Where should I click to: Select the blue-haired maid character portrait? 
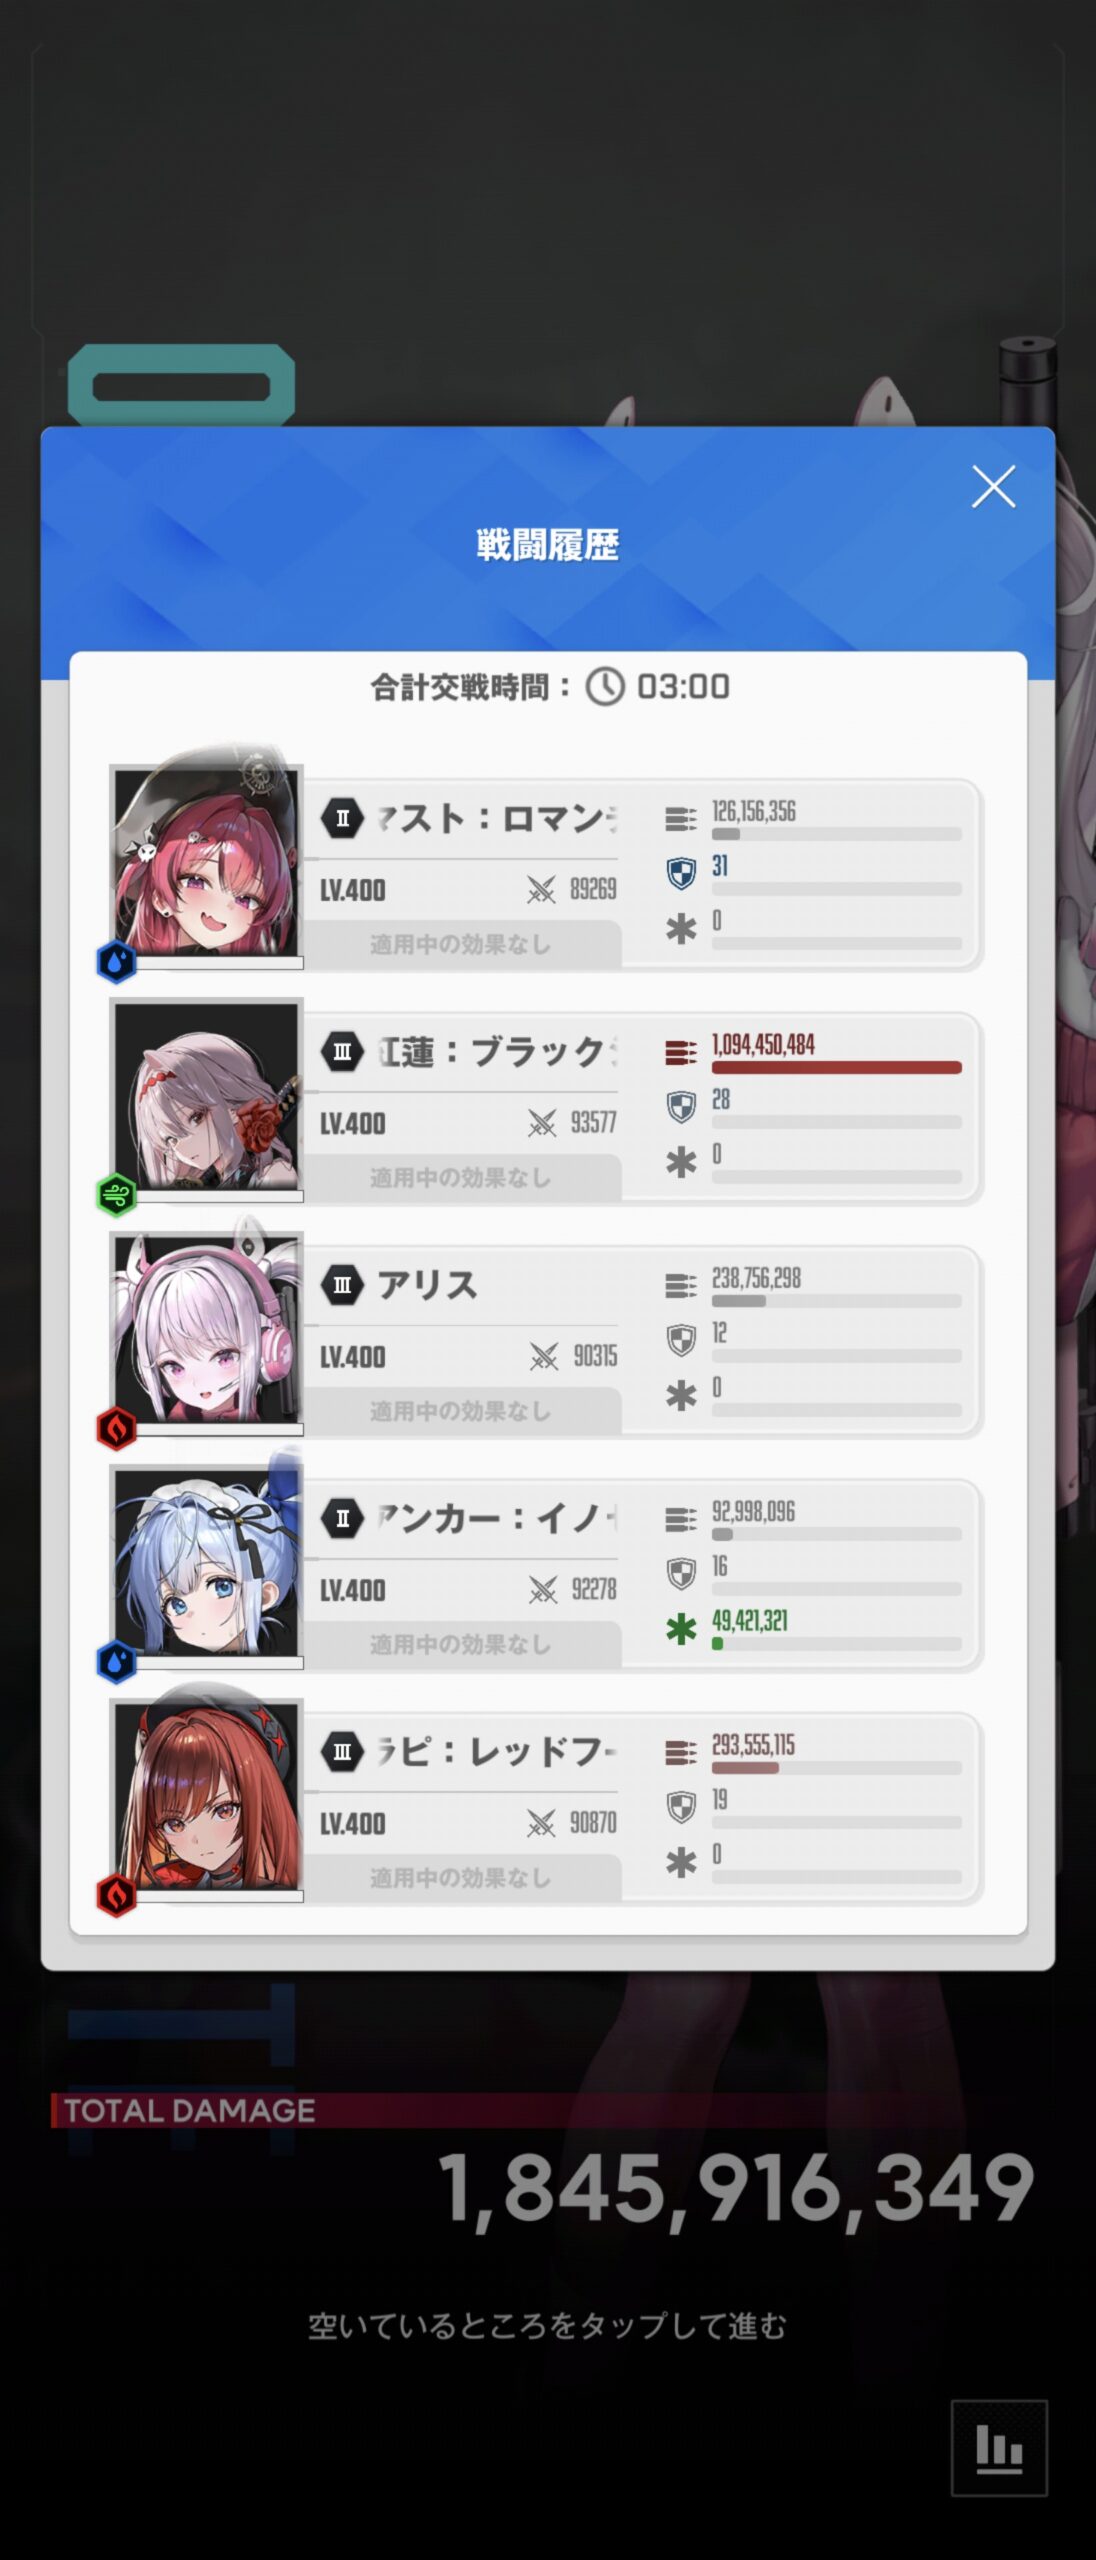(x=206, y=1561)
